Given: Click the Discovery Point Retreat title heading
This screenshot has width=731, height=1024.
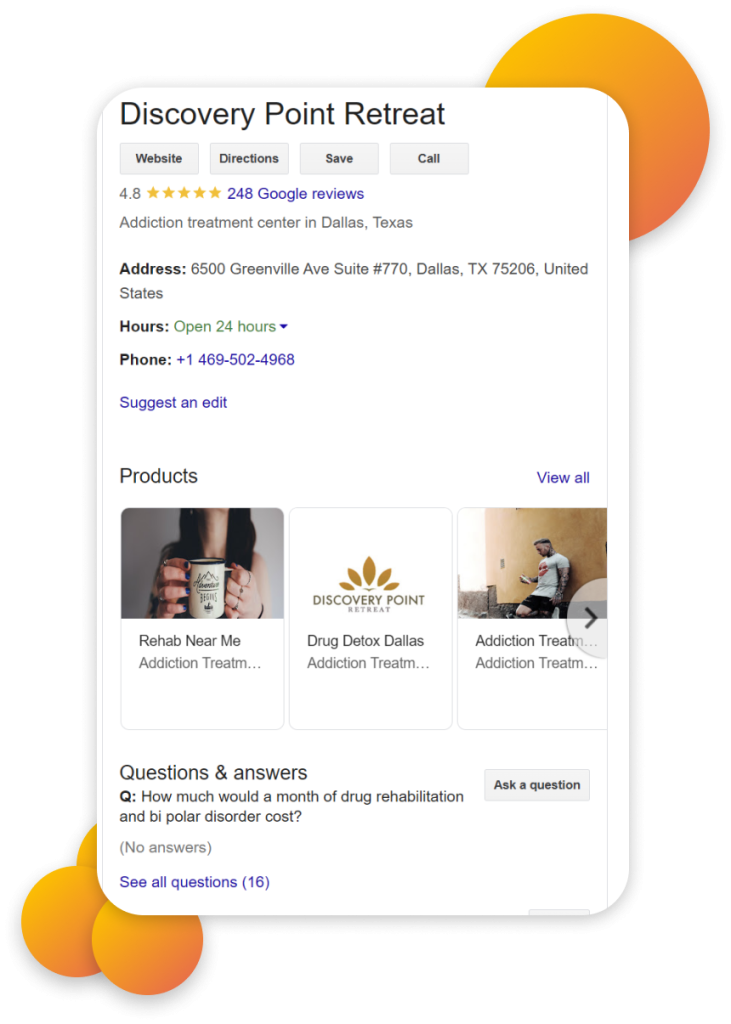Looking at the screenshot, I should (282, 114).
